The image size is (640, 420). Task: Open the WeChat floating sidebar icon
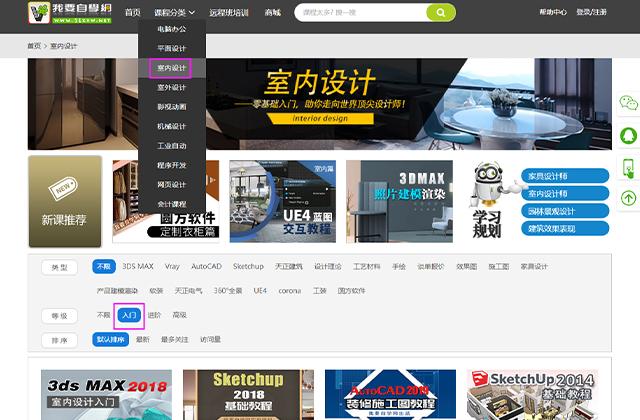[x=628, y=103]
